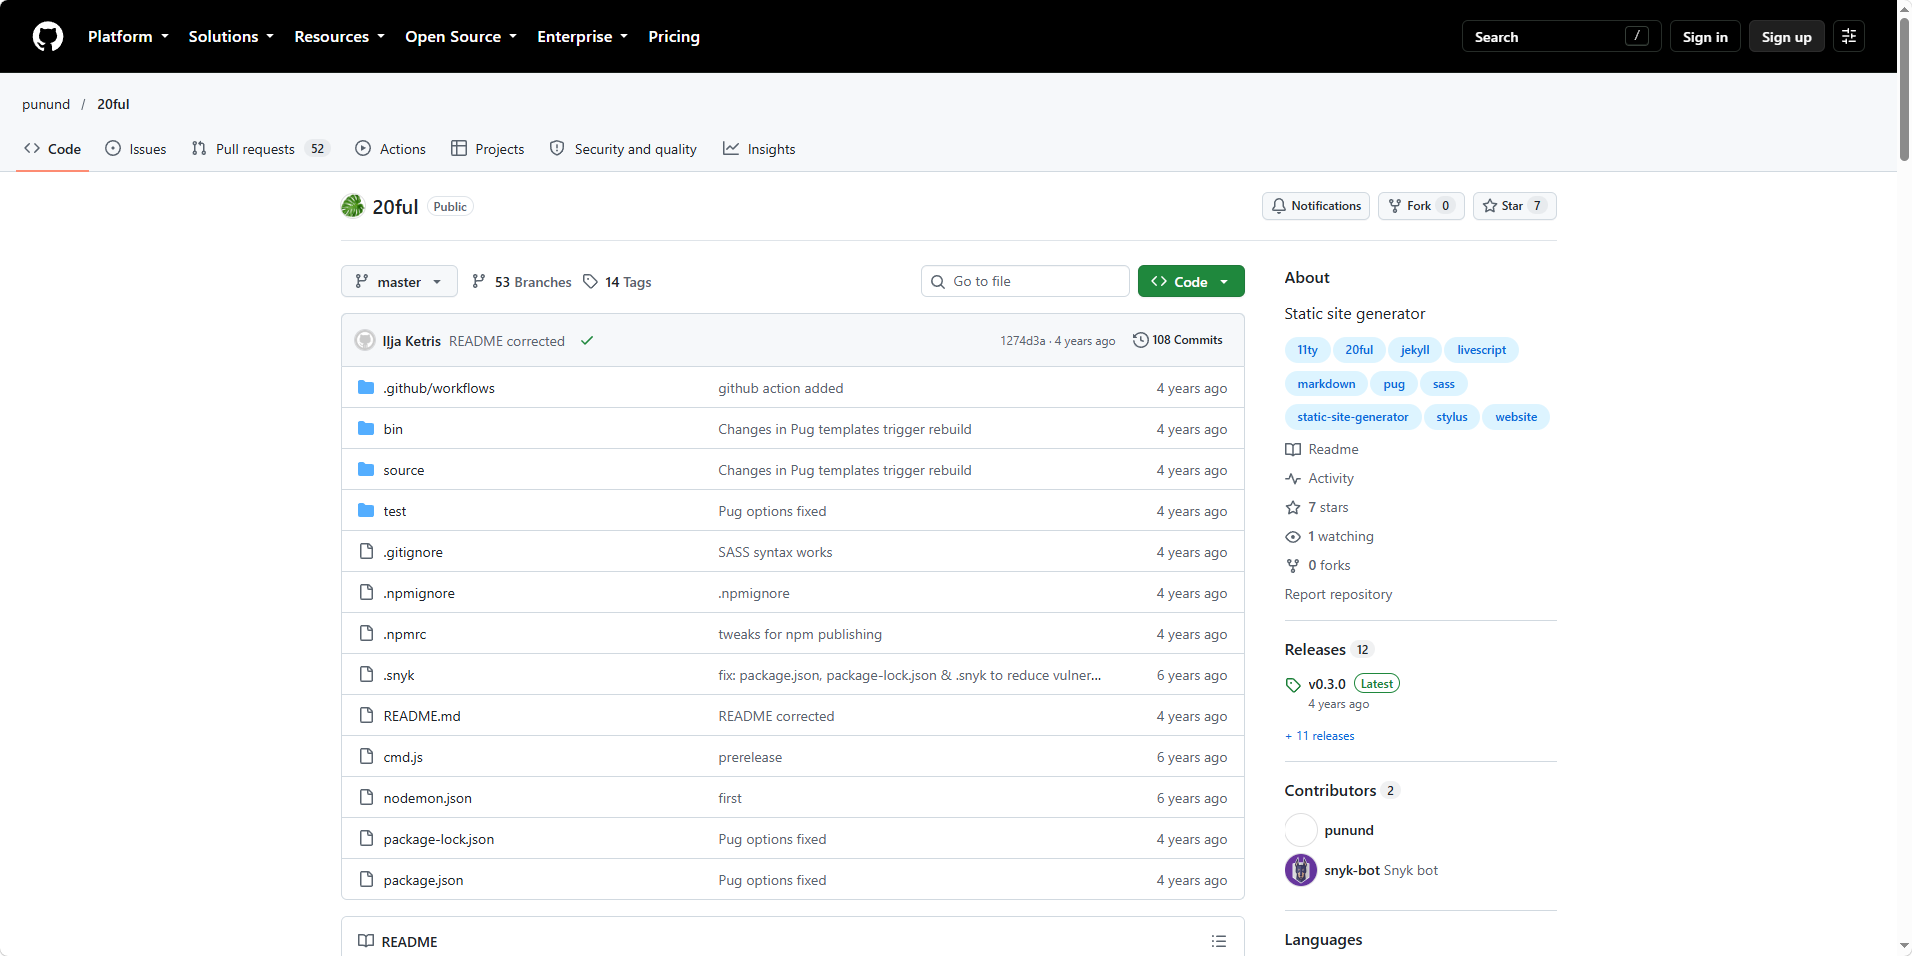
Task: Turn on Notifications for this repository
Action: [x=1316, y=206]
